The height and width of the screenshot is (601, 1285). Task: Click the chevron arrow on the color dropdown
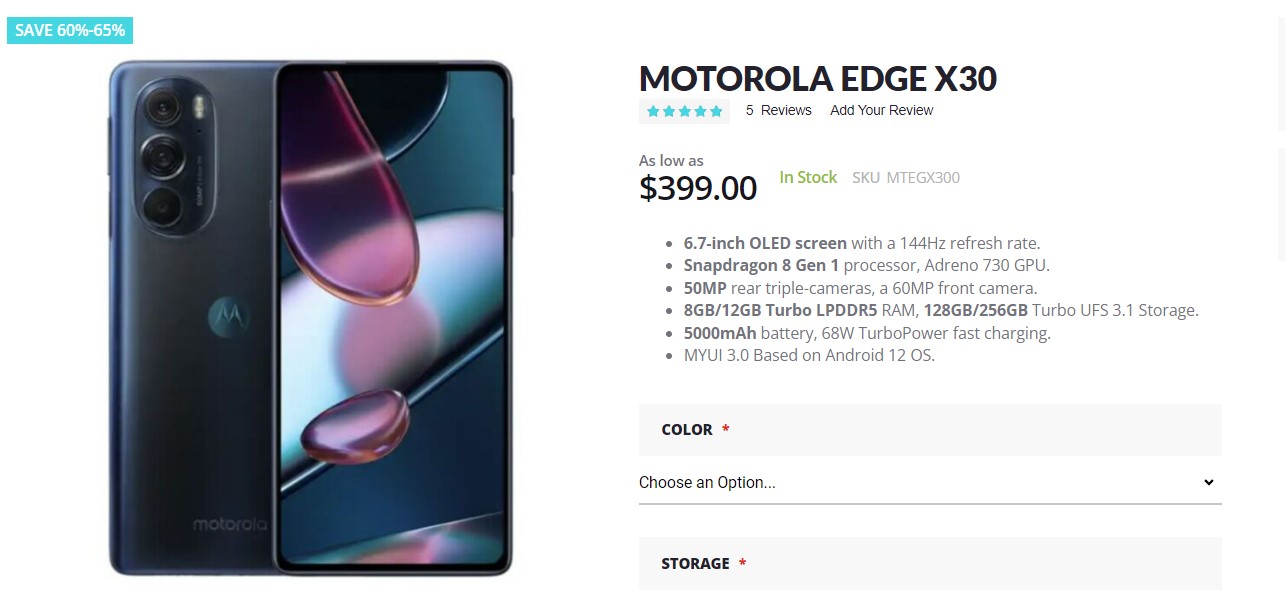point(1208,482)
